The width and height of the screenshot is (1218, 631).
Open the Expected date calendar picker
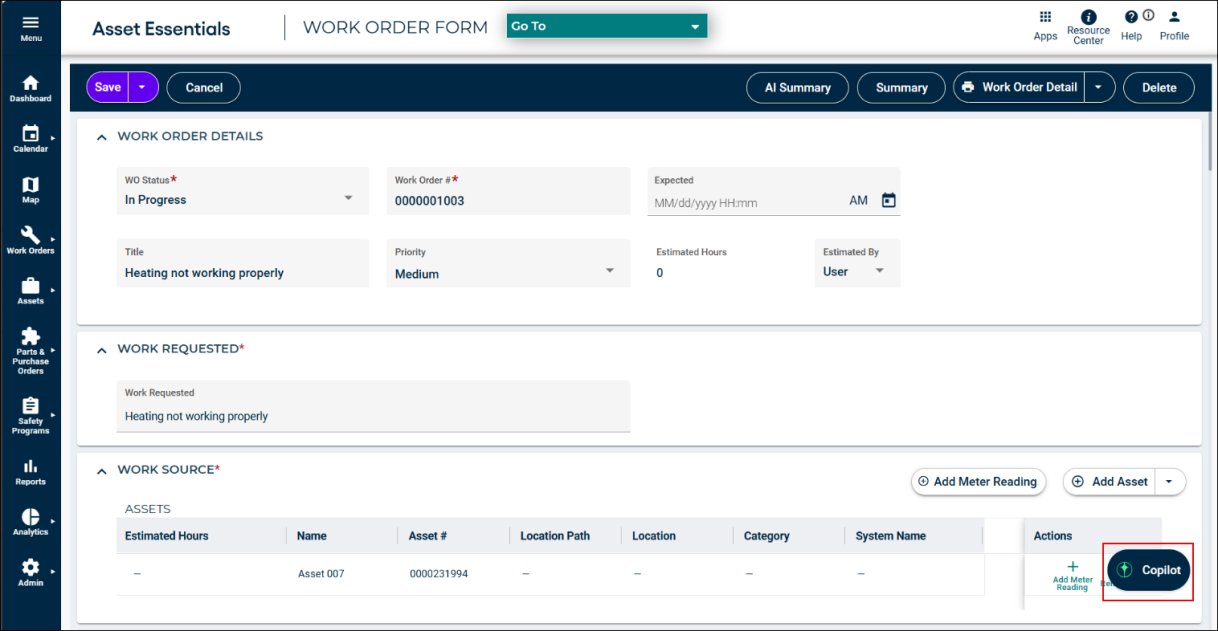[888, 200]
